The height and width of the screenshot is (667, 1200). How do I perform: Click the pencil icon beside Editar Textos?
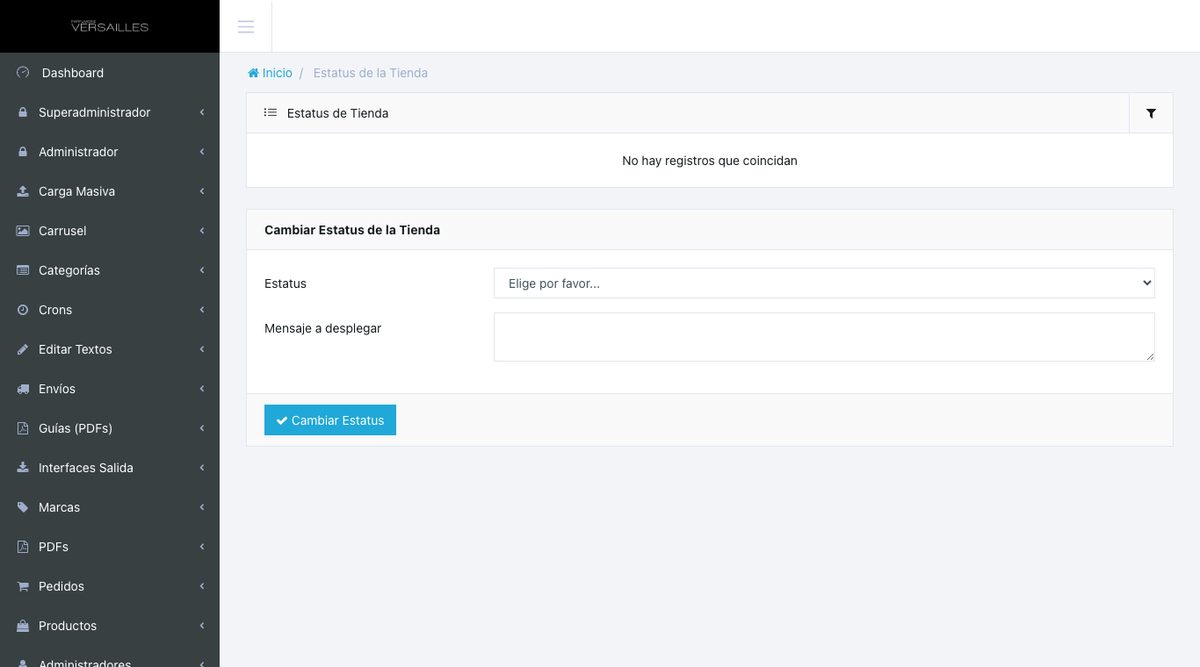pyautogui.click(x=23, y=349)
